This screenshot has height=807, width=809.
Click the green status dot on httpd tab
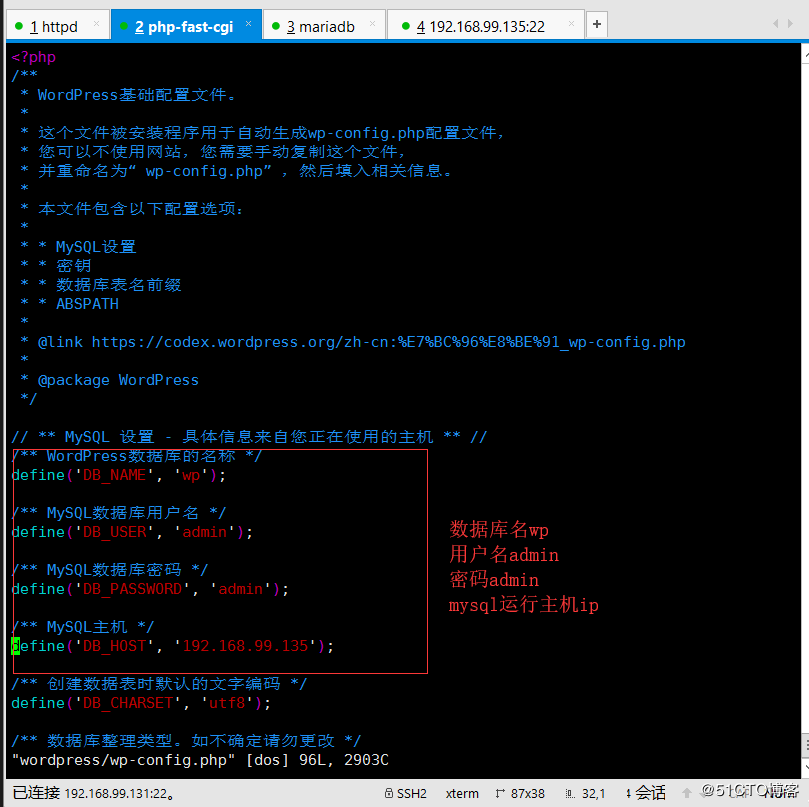tap(18, 26)
